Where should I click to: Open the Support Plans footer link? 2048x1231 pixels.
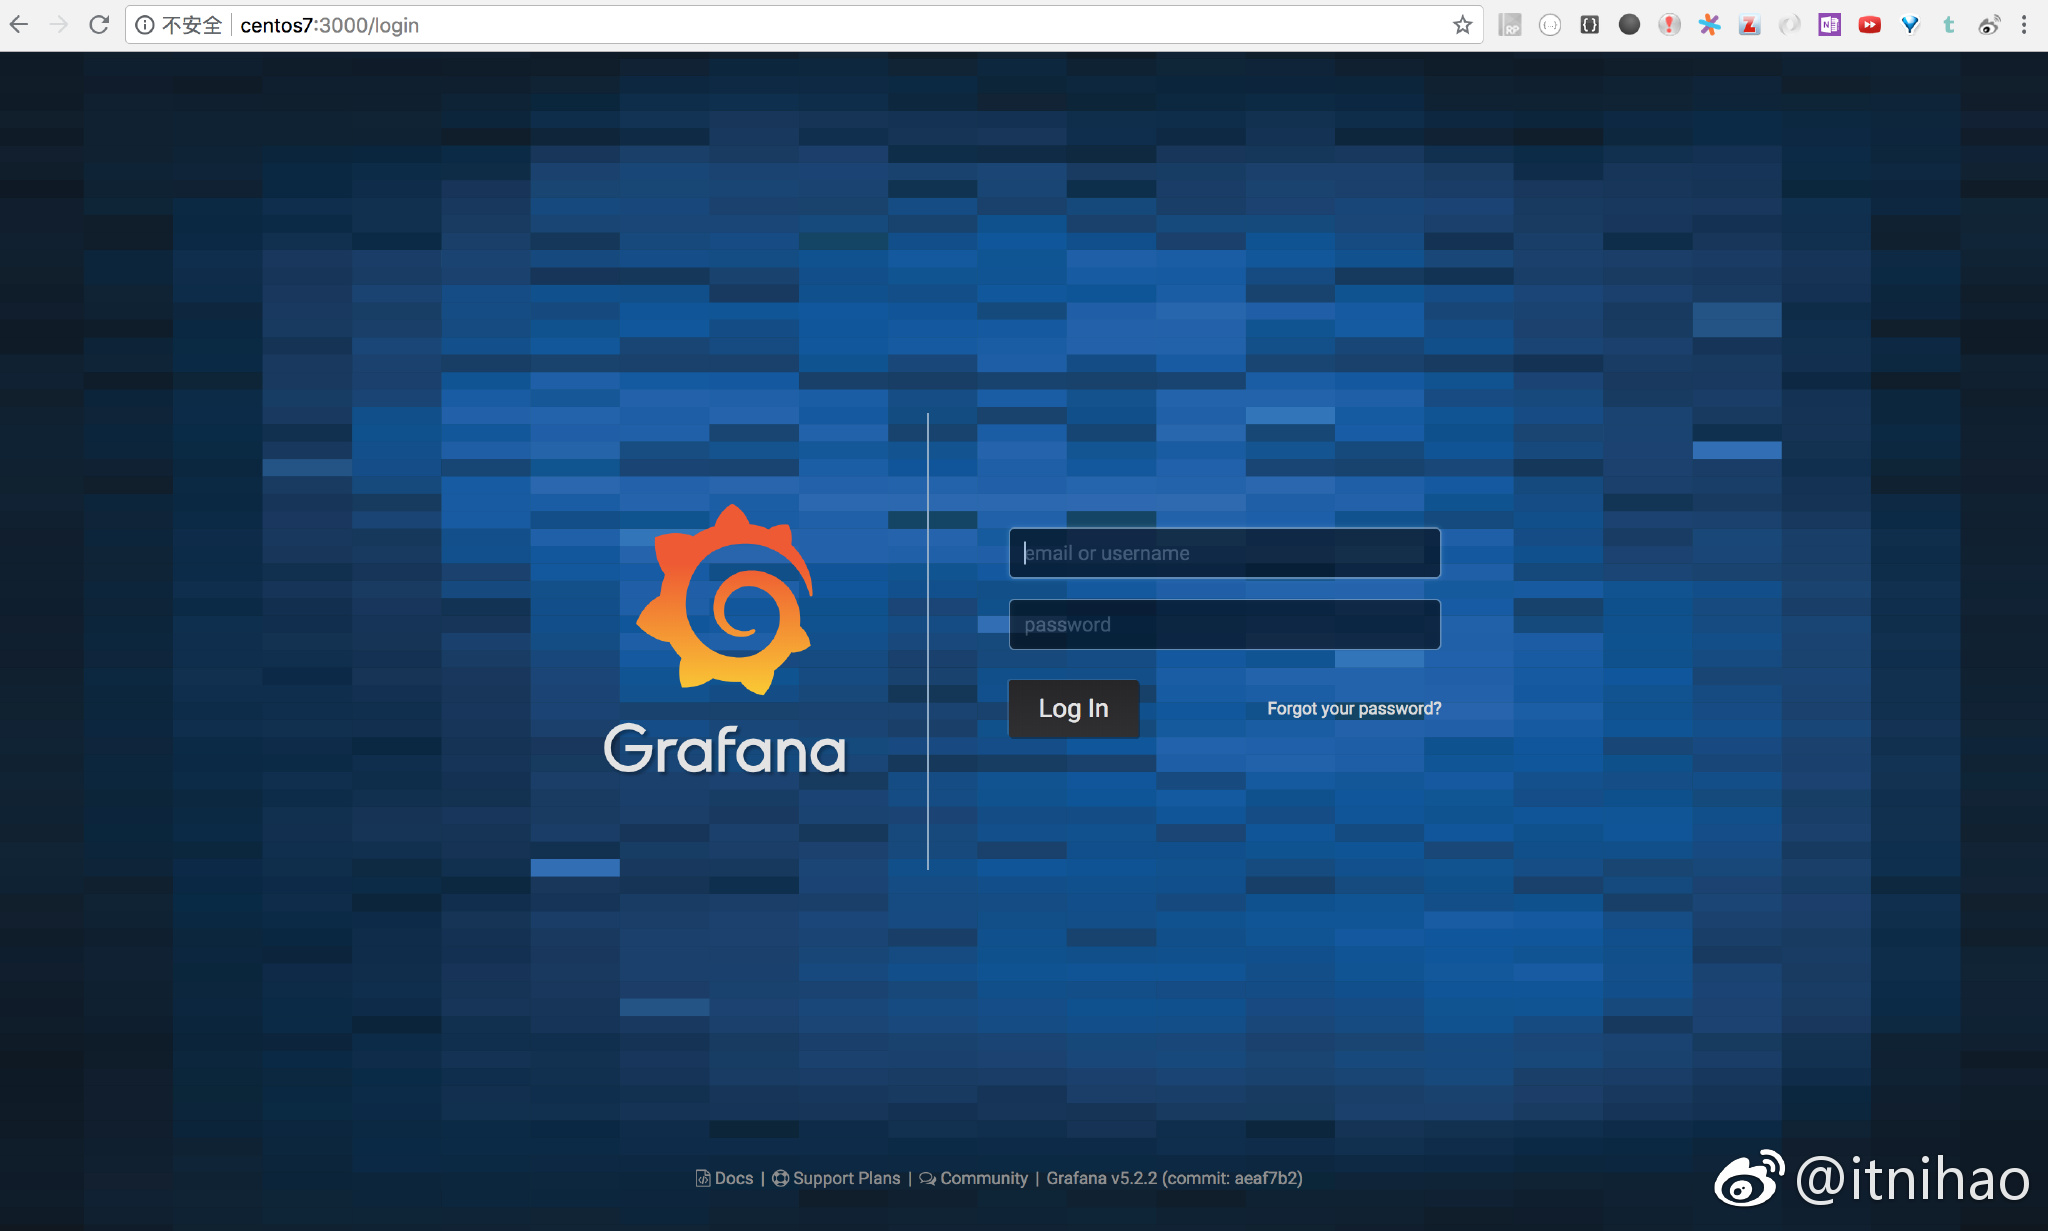(x=836, y=1178)
